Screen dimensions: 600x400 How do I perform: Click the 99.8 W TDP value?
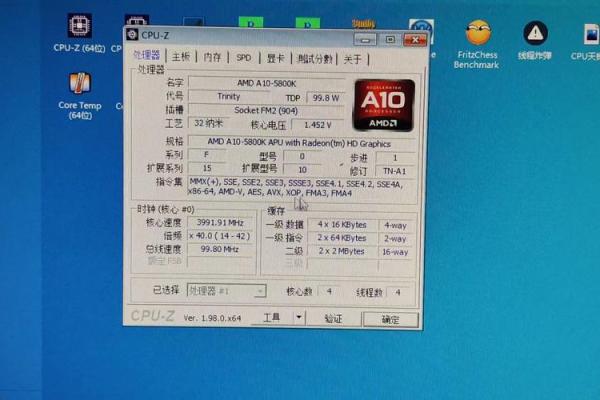click(326, 98)
